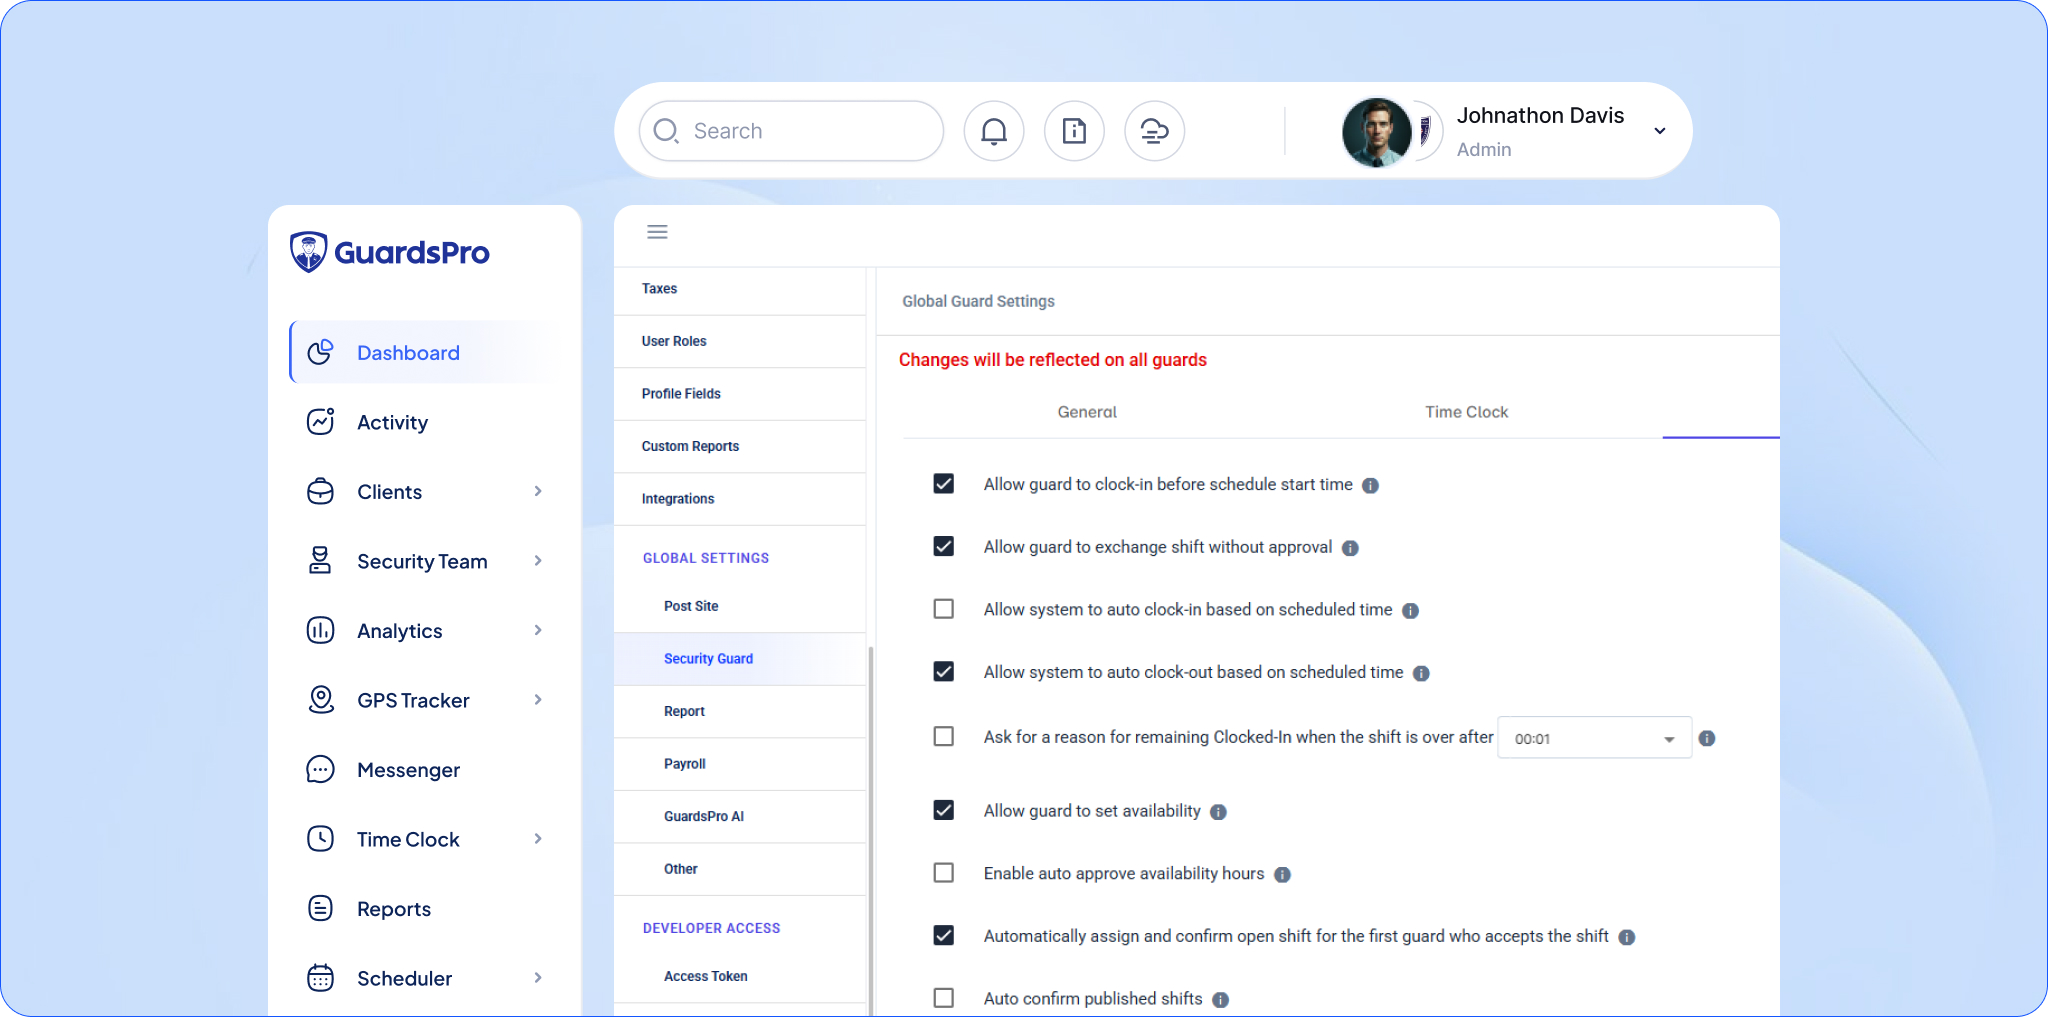
Task: Open Report global settings
Action: [740, 712]
